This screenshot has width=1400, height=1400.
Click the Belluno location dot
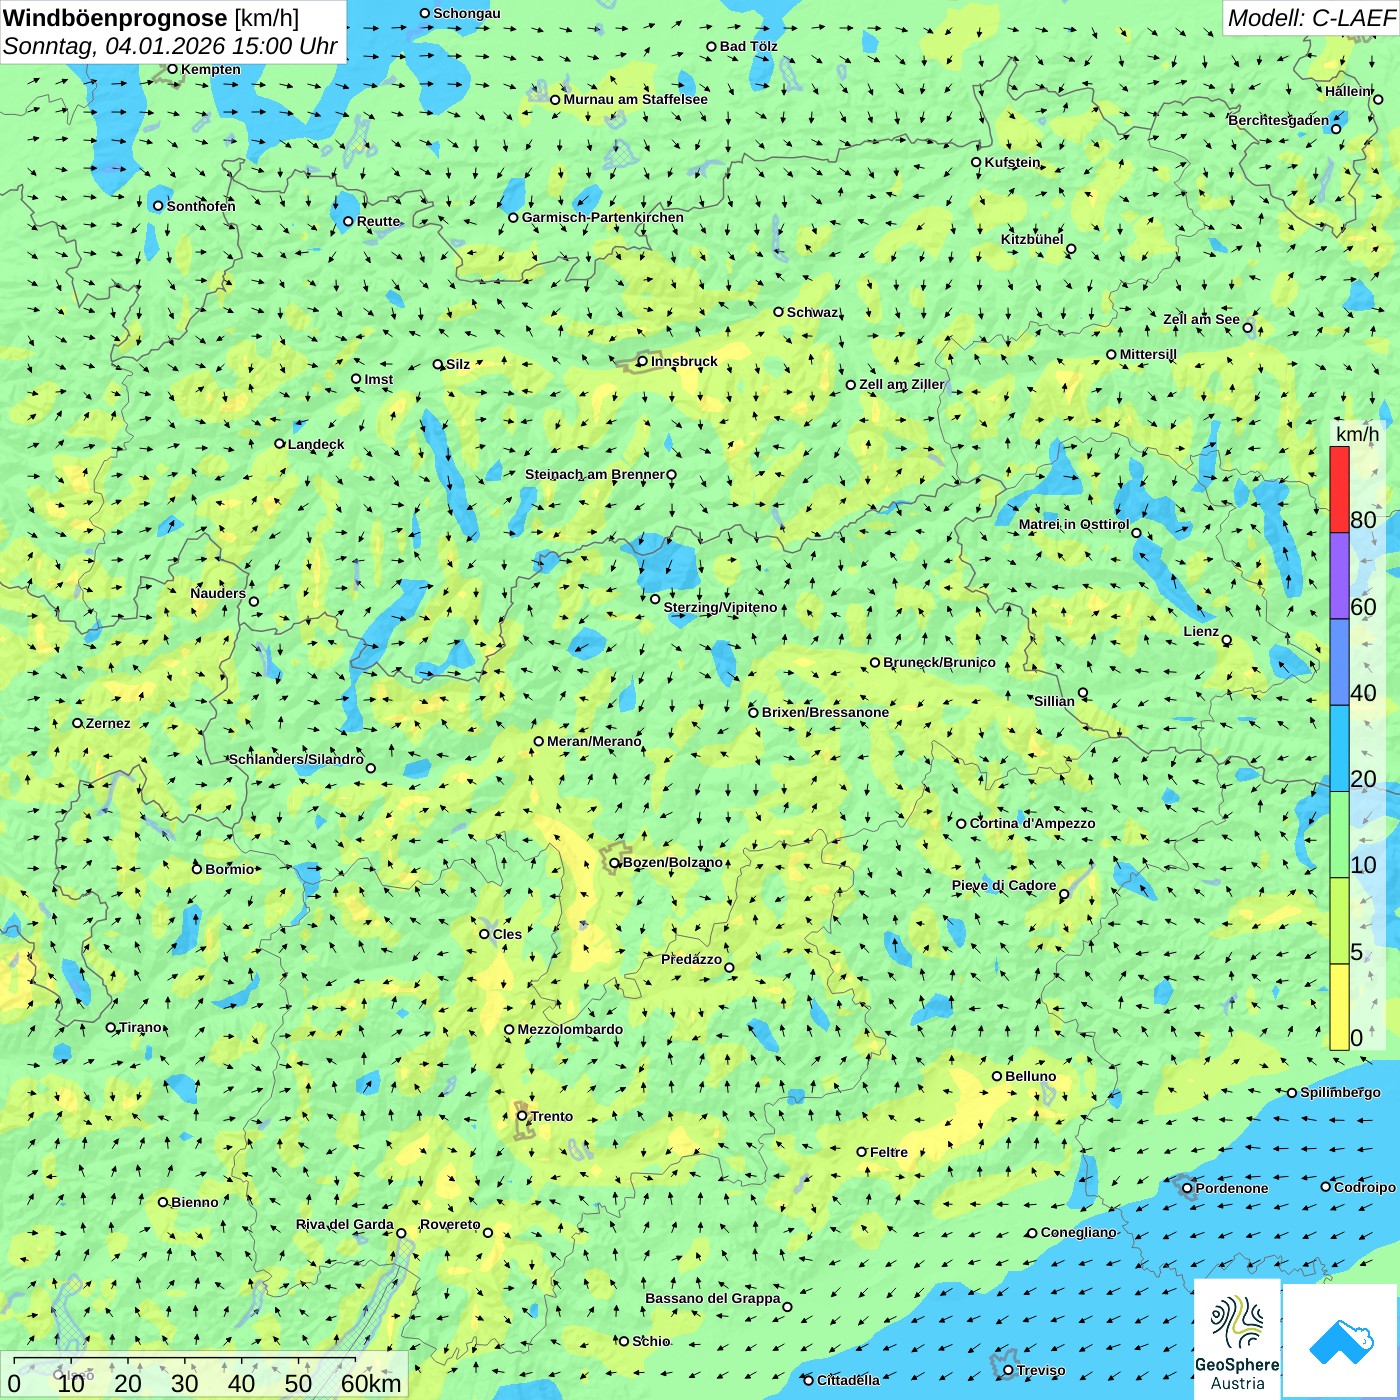[x=997, y=1076]
